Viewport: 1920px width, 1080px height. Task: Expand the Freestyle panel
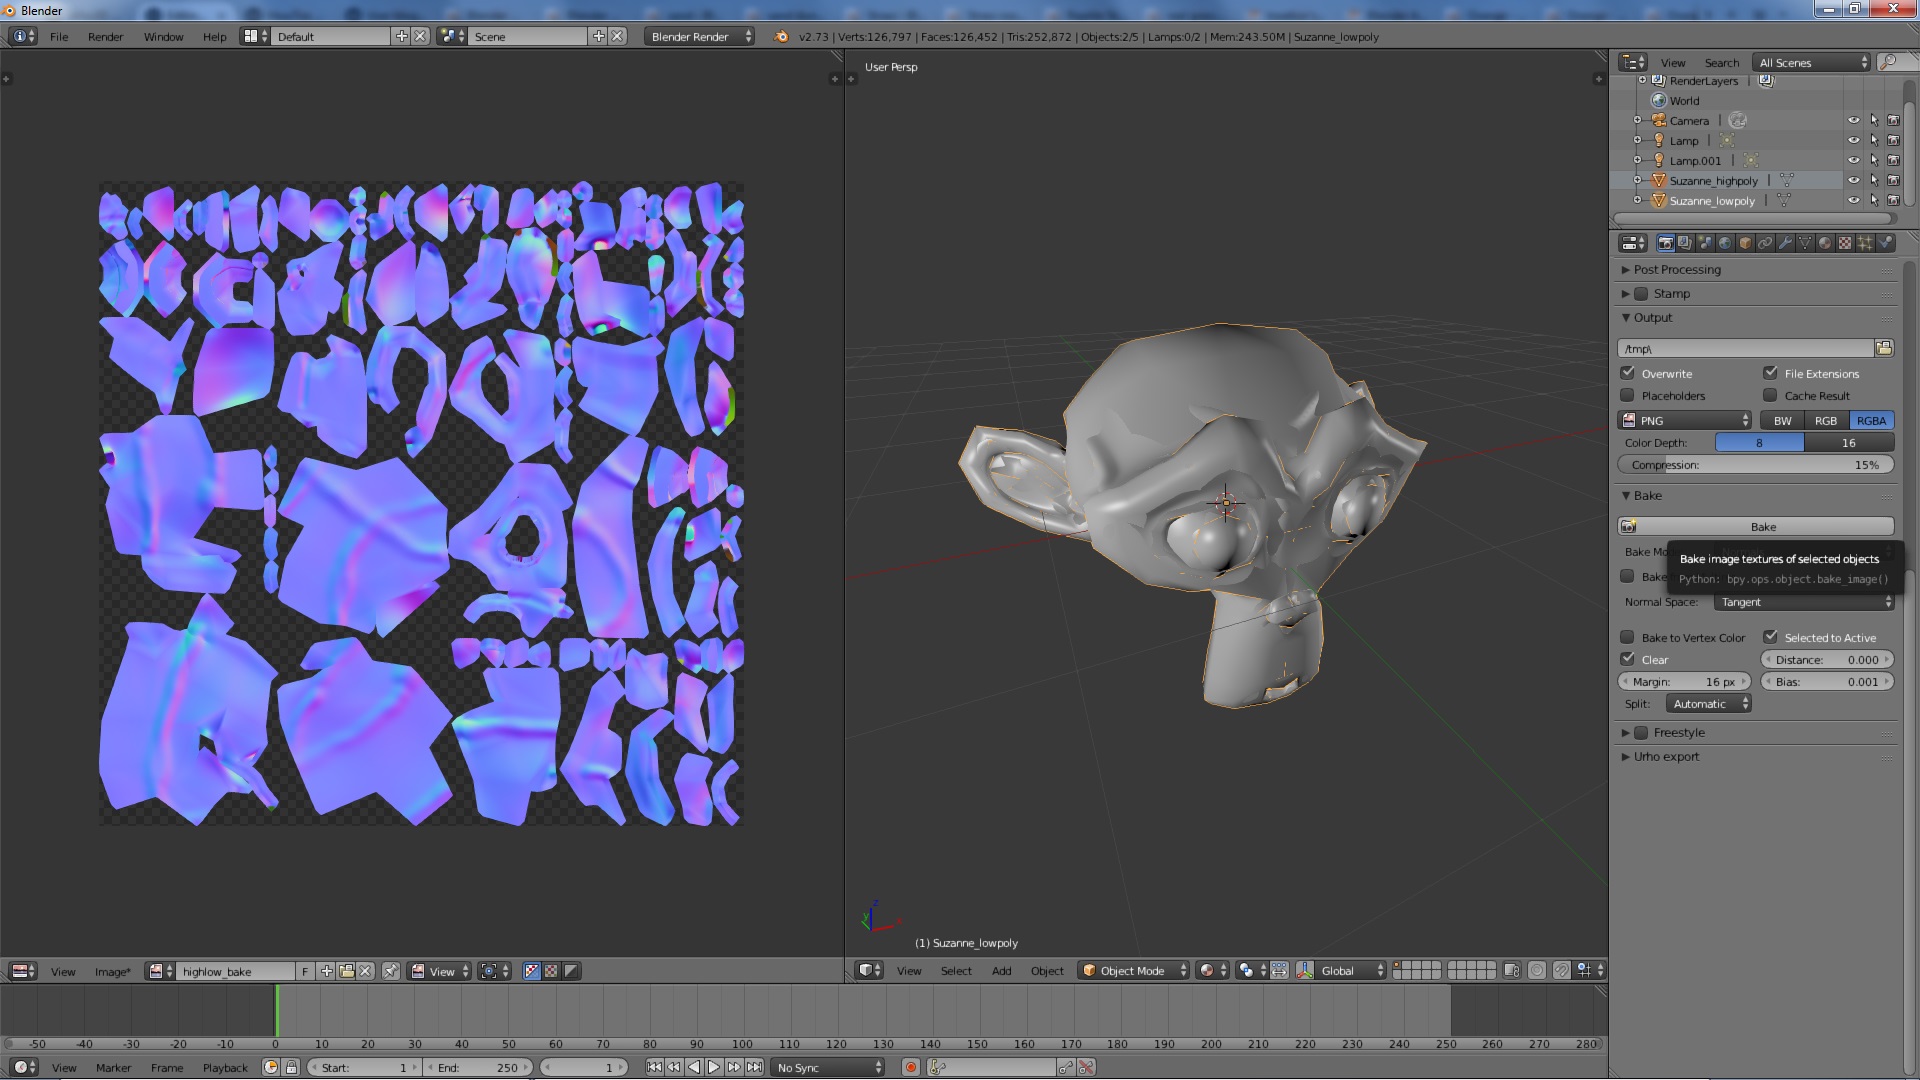(1679, 733)
